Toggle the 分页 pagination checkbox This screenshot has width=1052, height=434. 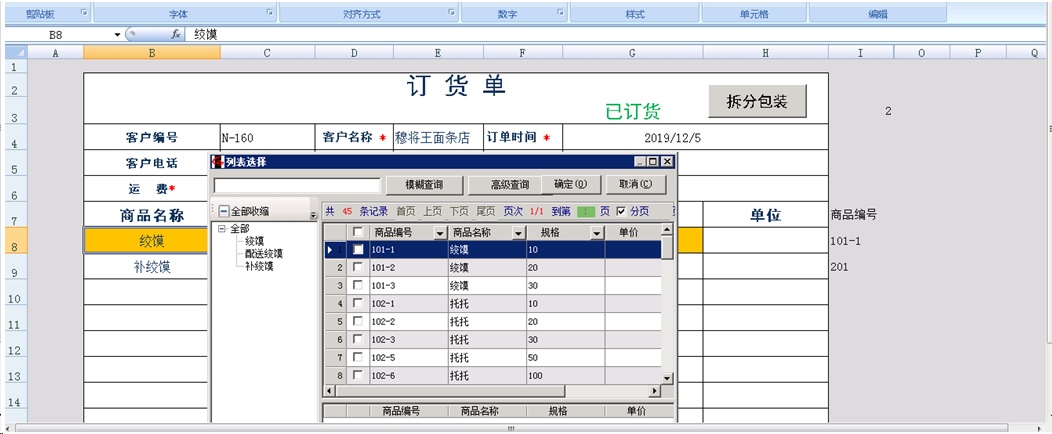pyautogui.click(x=621, y=211)
